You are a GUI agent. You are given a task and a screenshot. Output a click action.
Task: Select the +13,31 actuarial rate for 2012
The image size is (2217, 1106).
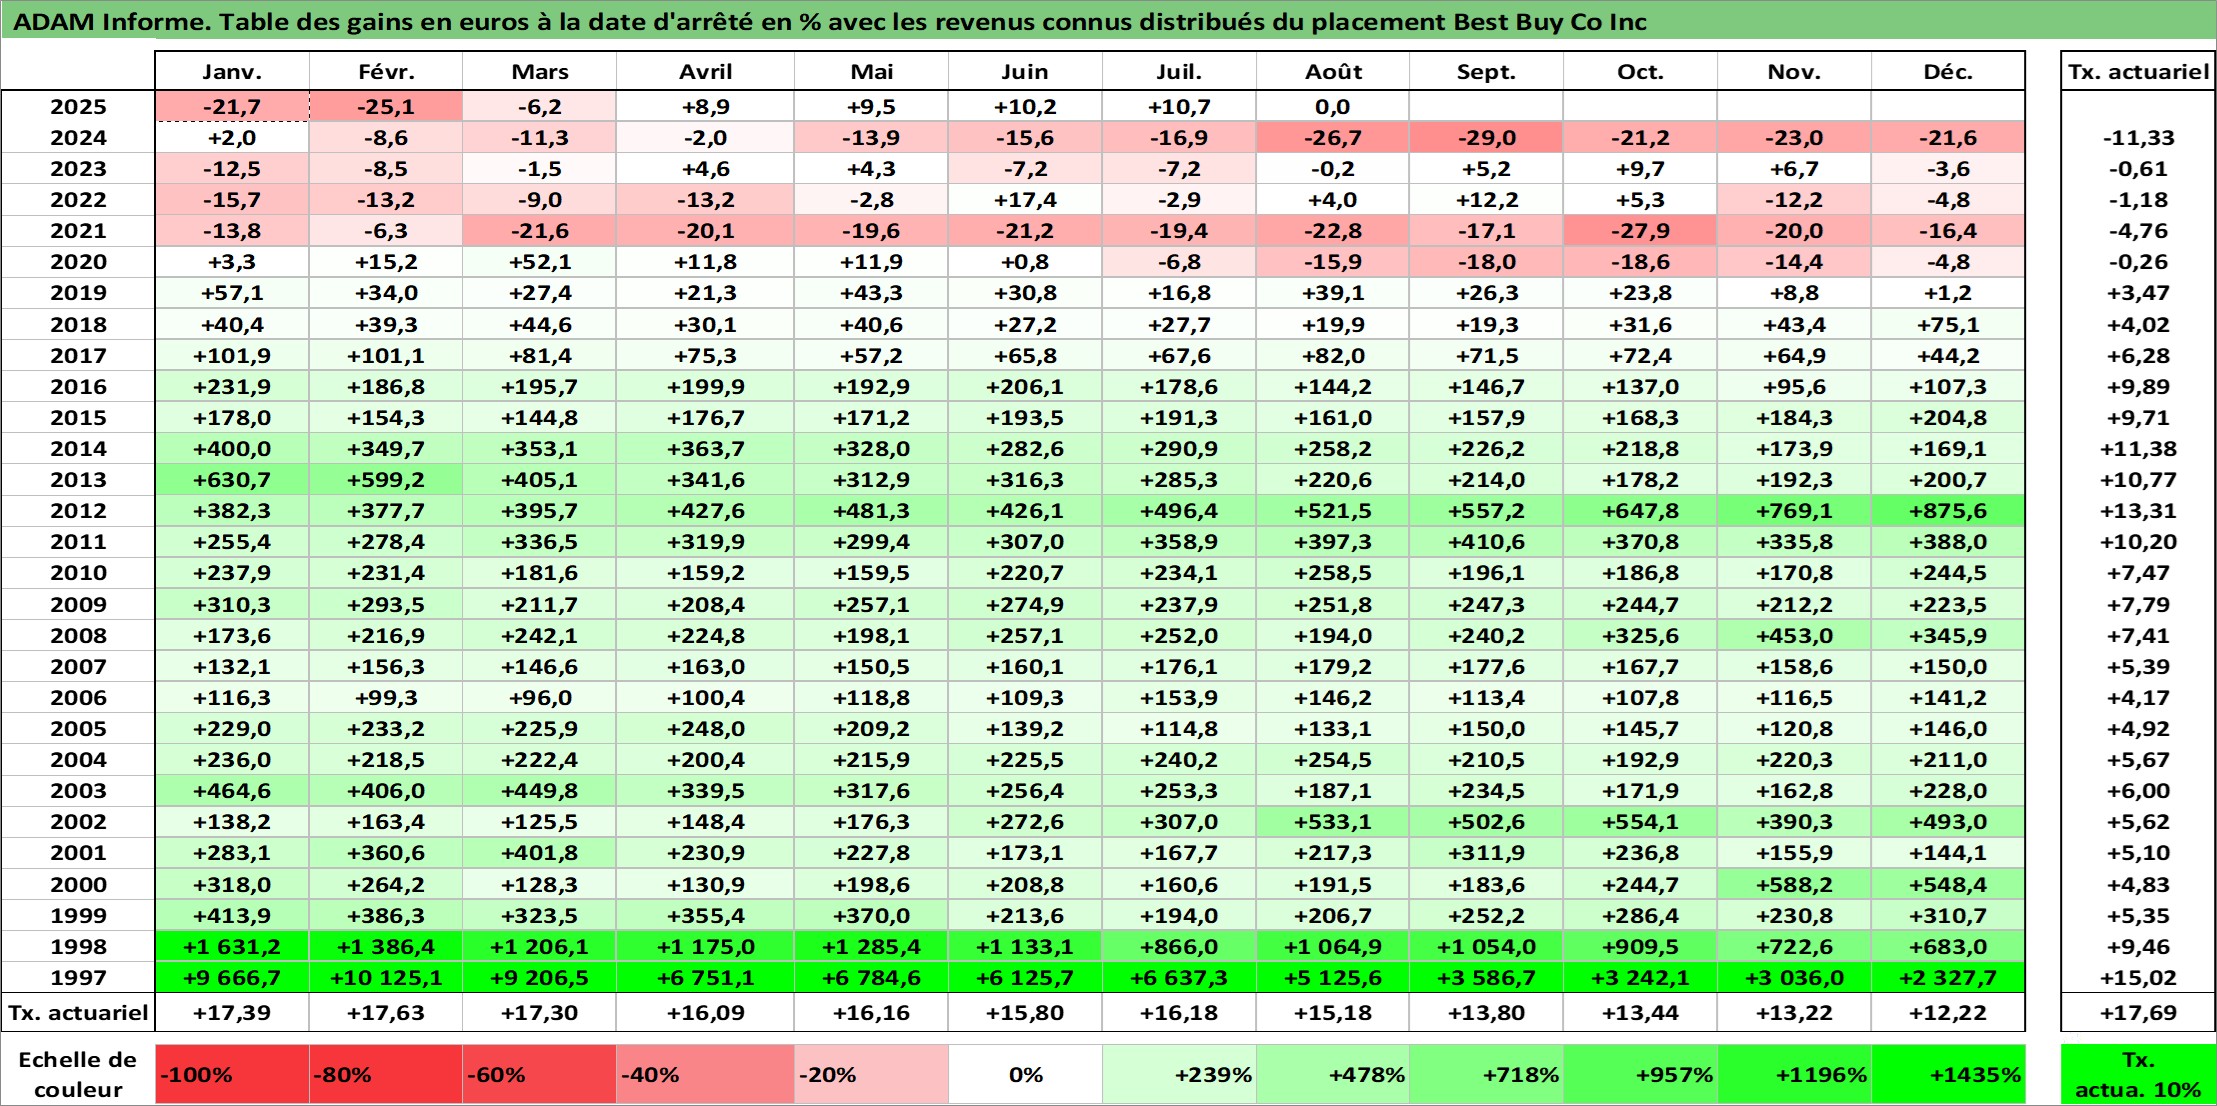[x=2138, y=511]
